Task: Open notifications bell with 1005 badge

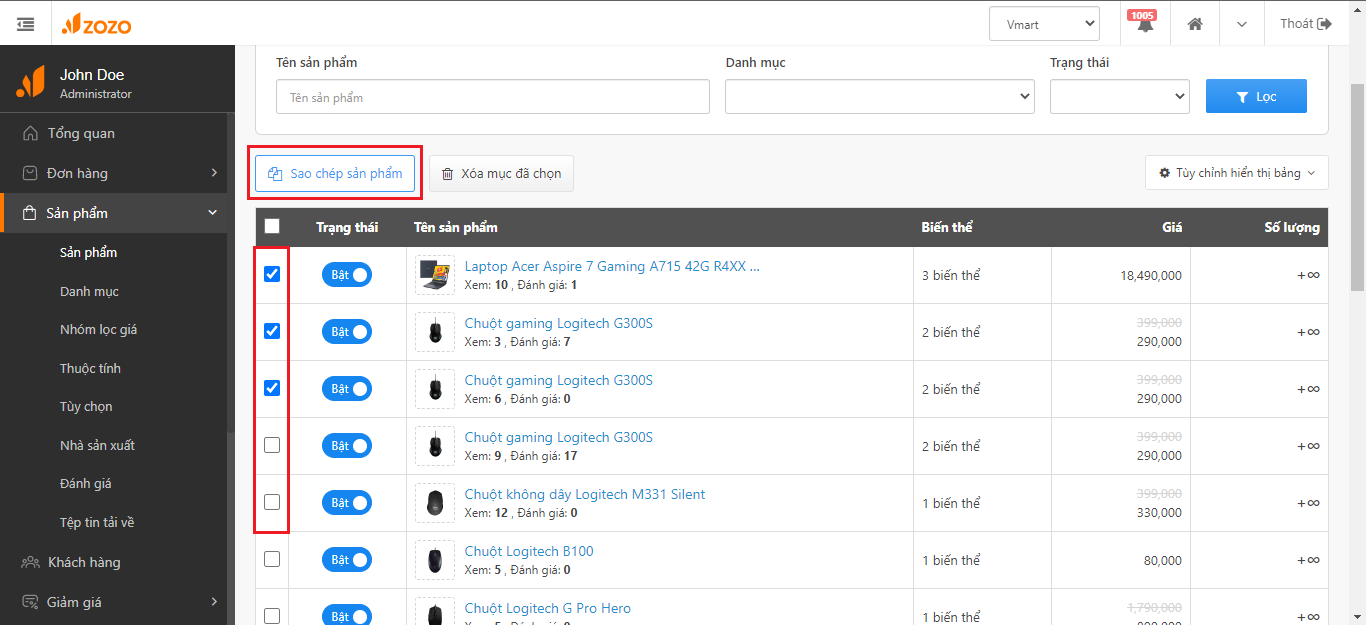Action: pyautogui.click(x=1144, y=24)
